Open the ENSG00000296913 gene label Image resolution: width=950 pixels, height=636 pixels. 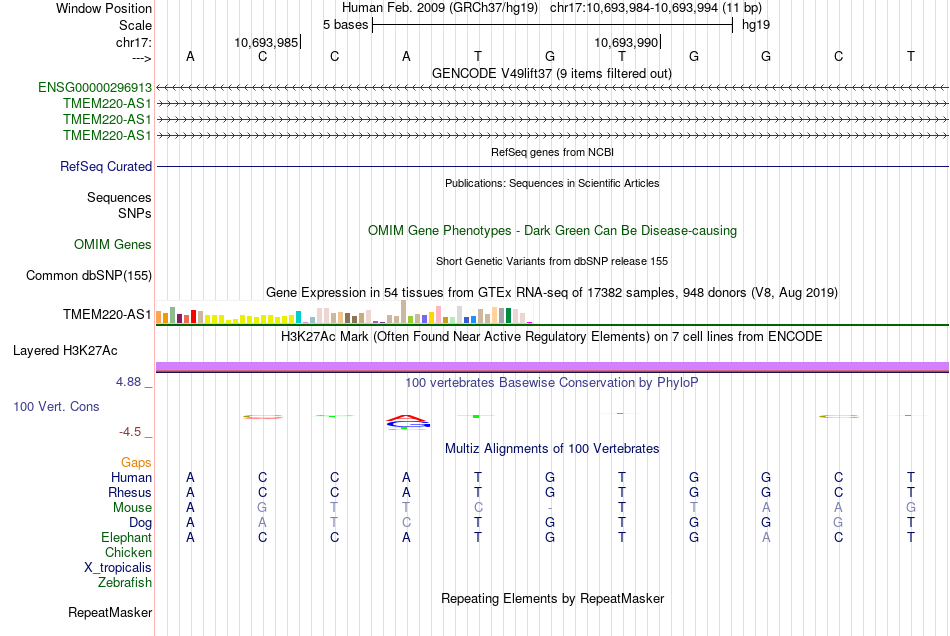95,88
